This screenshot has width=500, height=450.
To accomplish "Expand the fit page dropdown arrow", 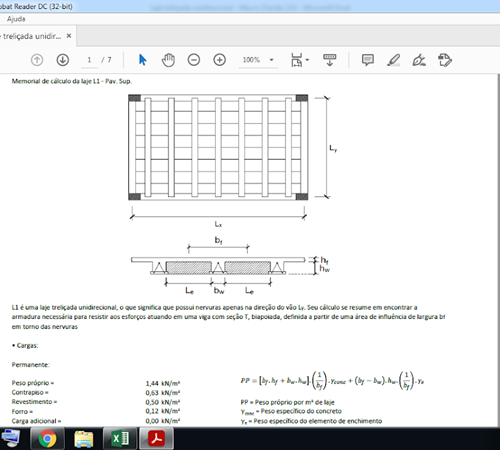I will (x=307, y=60).
